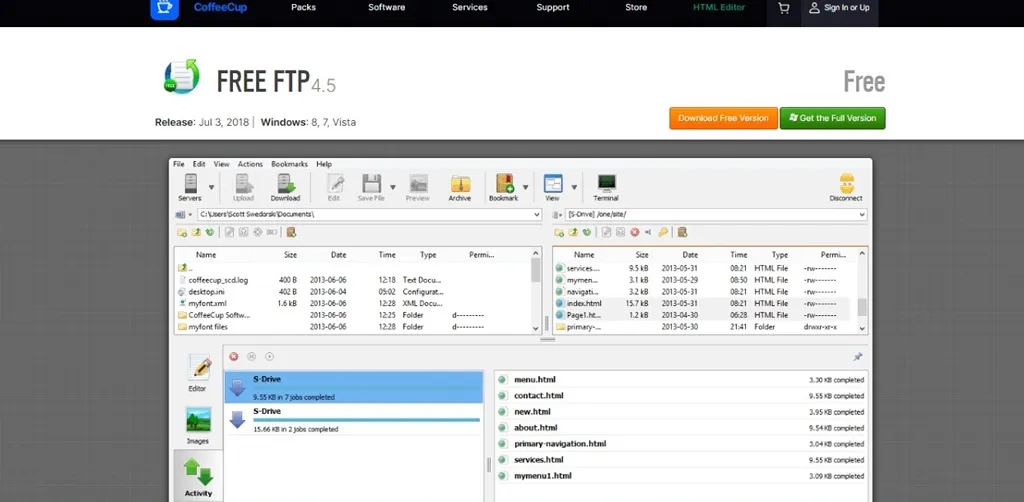Open the Help menu

pos(324,164)
